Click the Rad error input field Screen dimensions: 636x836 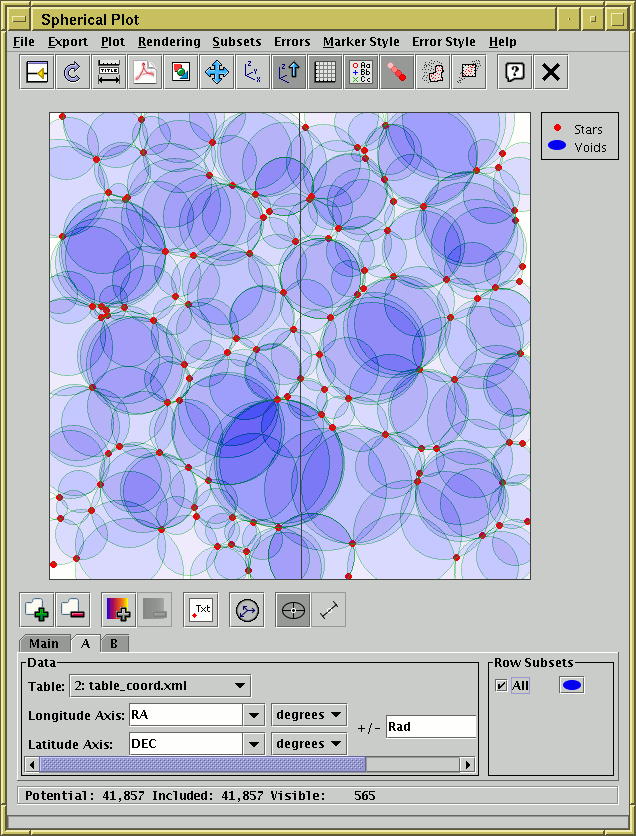430,727
